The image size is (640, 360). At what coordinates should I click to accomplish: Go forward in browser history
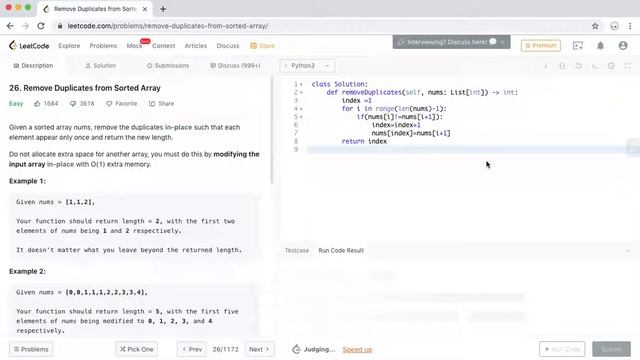tap(25, 26)
